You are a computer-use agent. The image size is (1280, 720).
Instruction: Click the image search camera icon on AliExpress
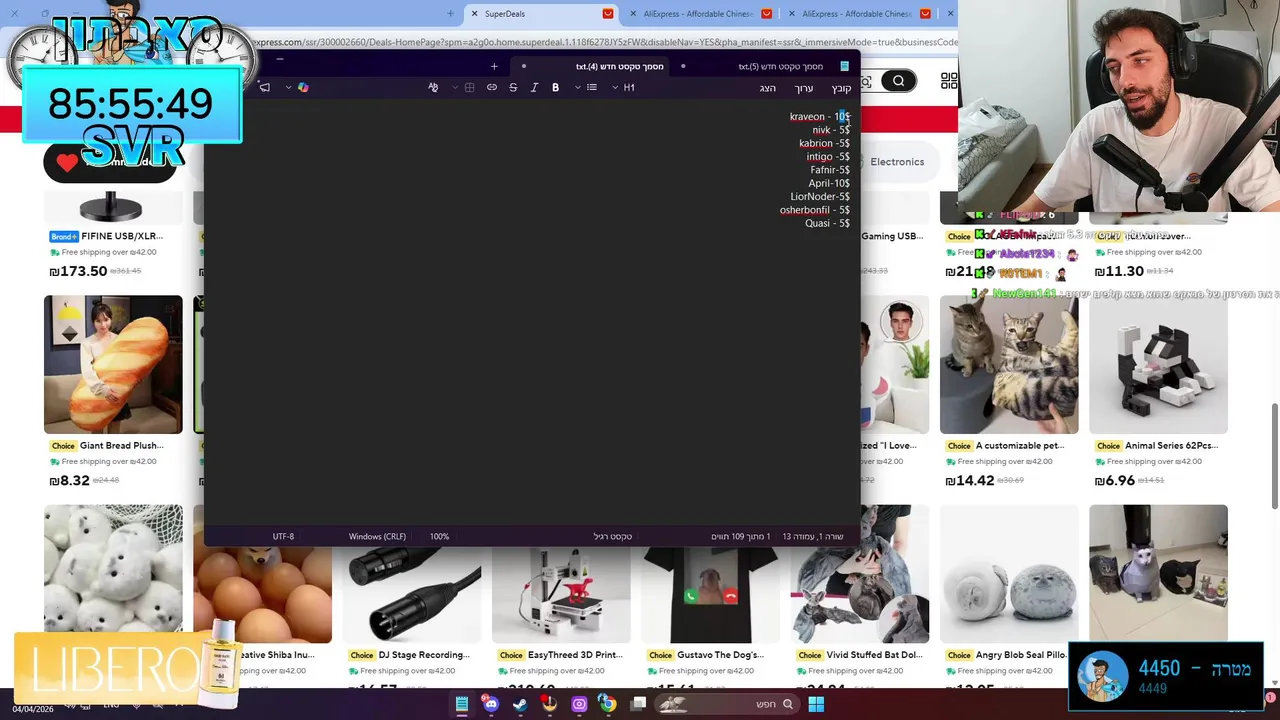[866, 82]
